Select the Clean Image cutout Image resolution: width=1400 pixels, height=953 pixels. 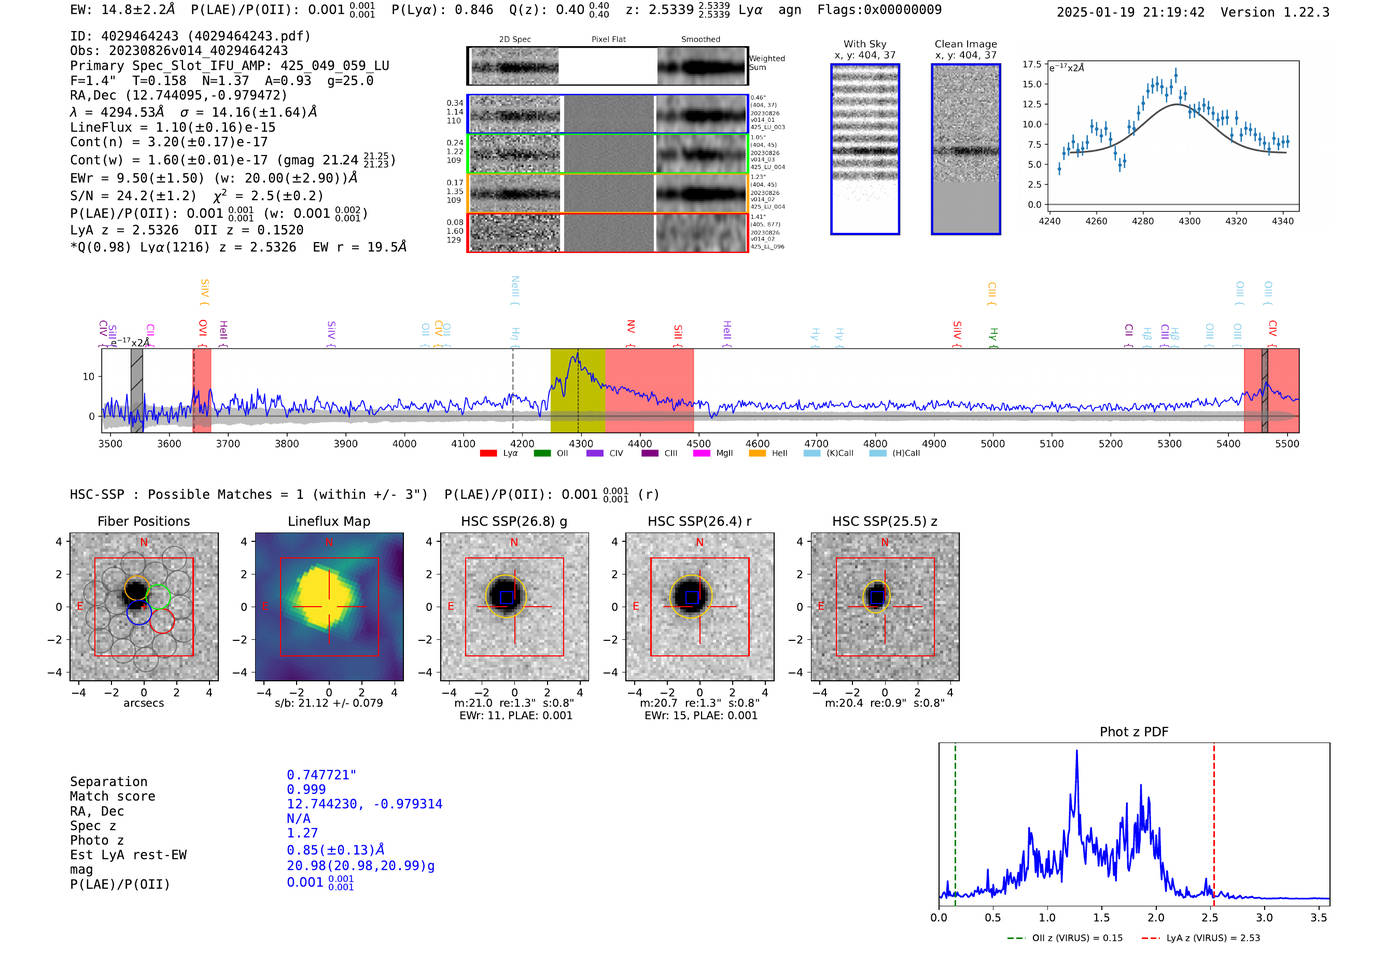coord(966,149)
